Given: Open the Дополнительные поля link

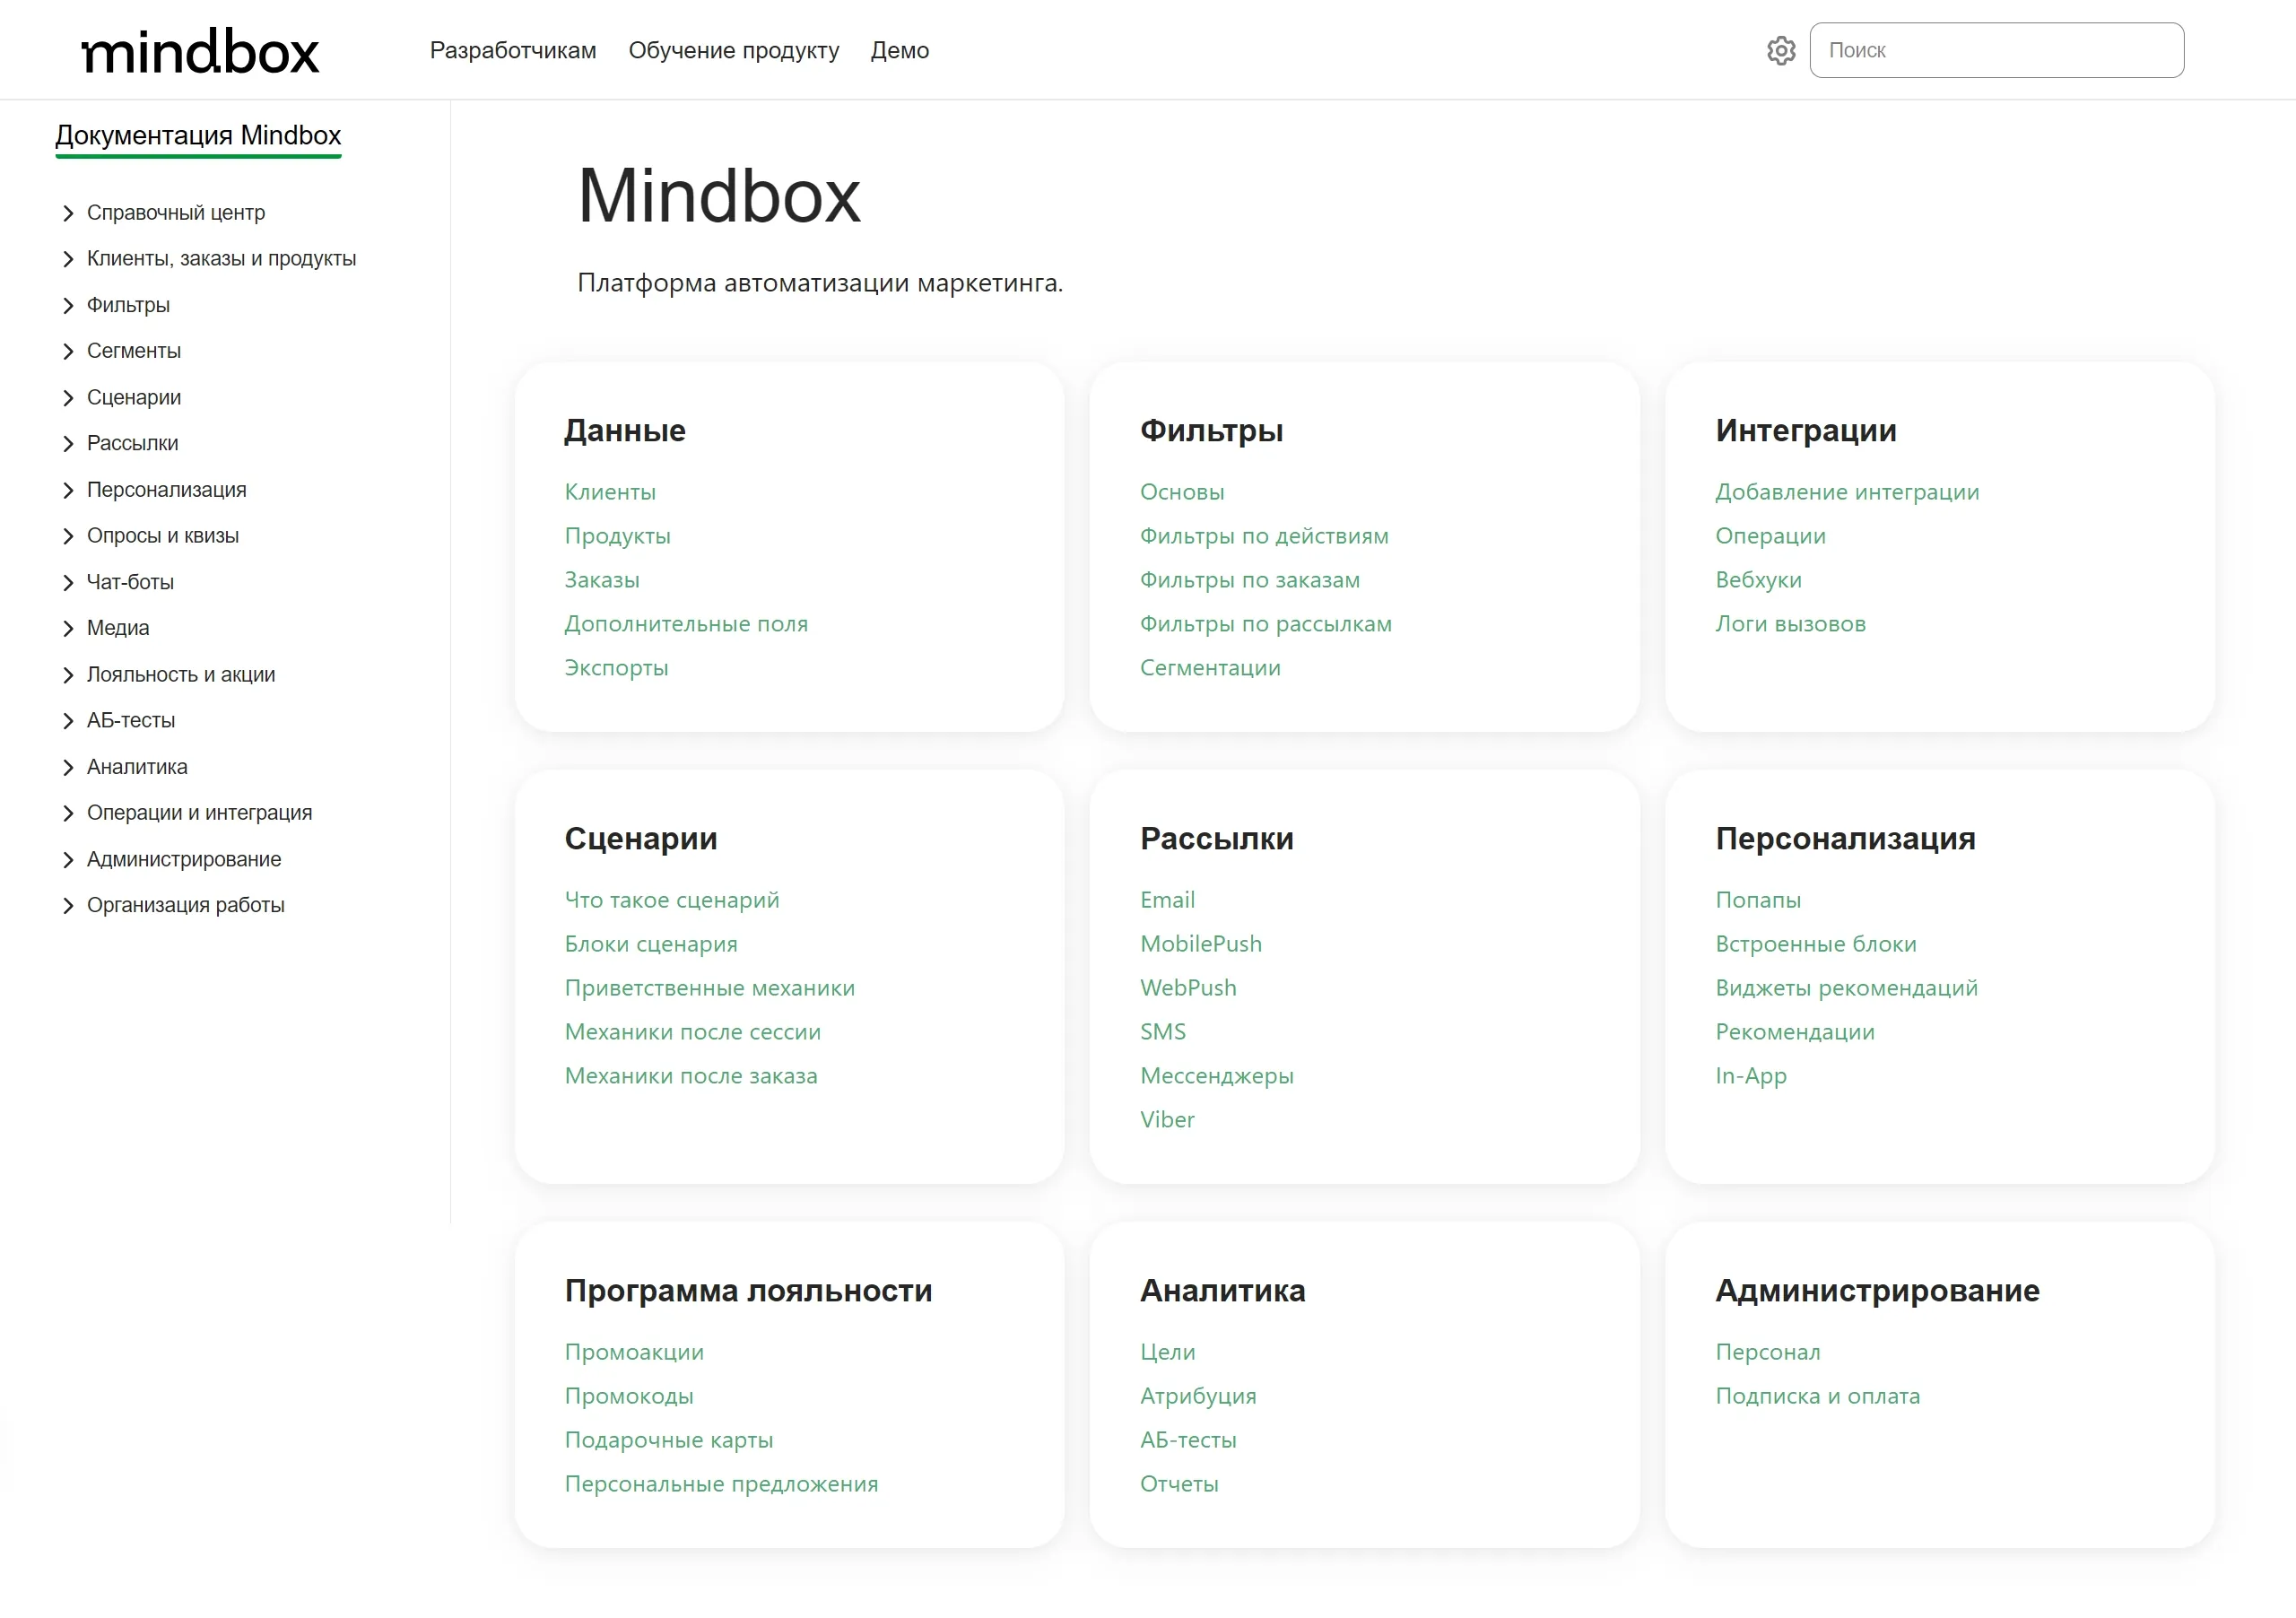Looking at the screenshot, I should [685, 624].
